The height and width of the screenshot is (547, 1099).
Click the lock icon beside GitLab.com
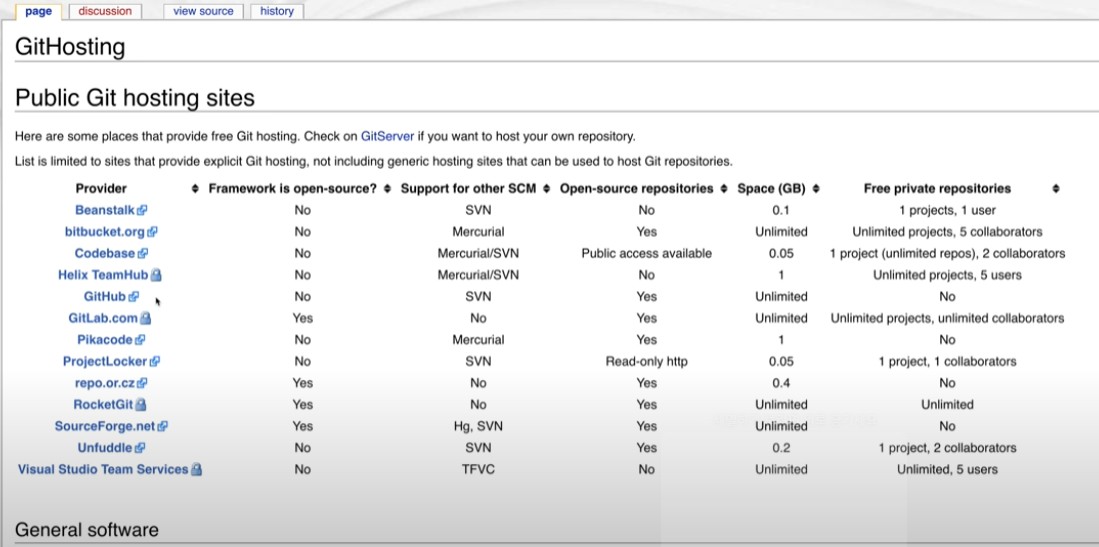145,318
